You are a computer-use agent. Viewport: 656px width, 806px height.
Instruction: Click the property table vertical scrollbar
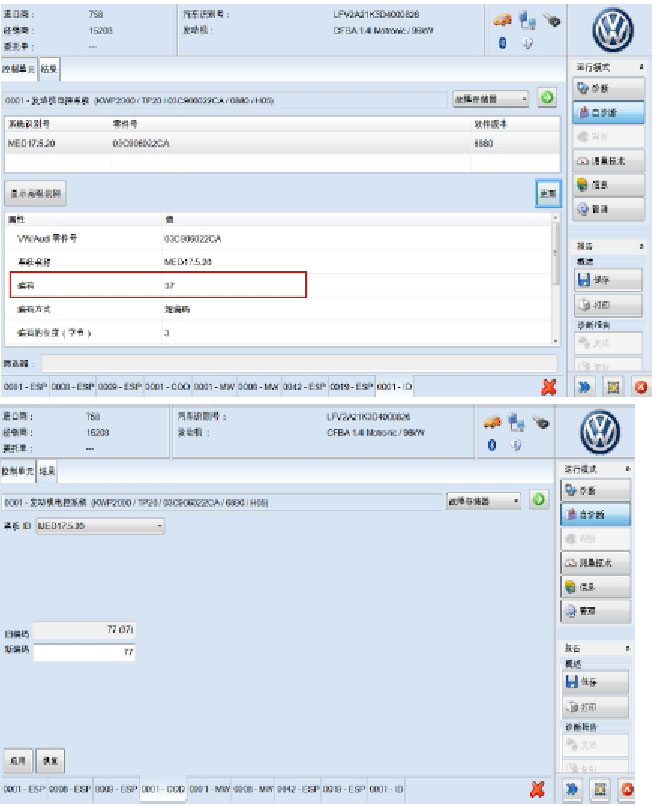555,279
